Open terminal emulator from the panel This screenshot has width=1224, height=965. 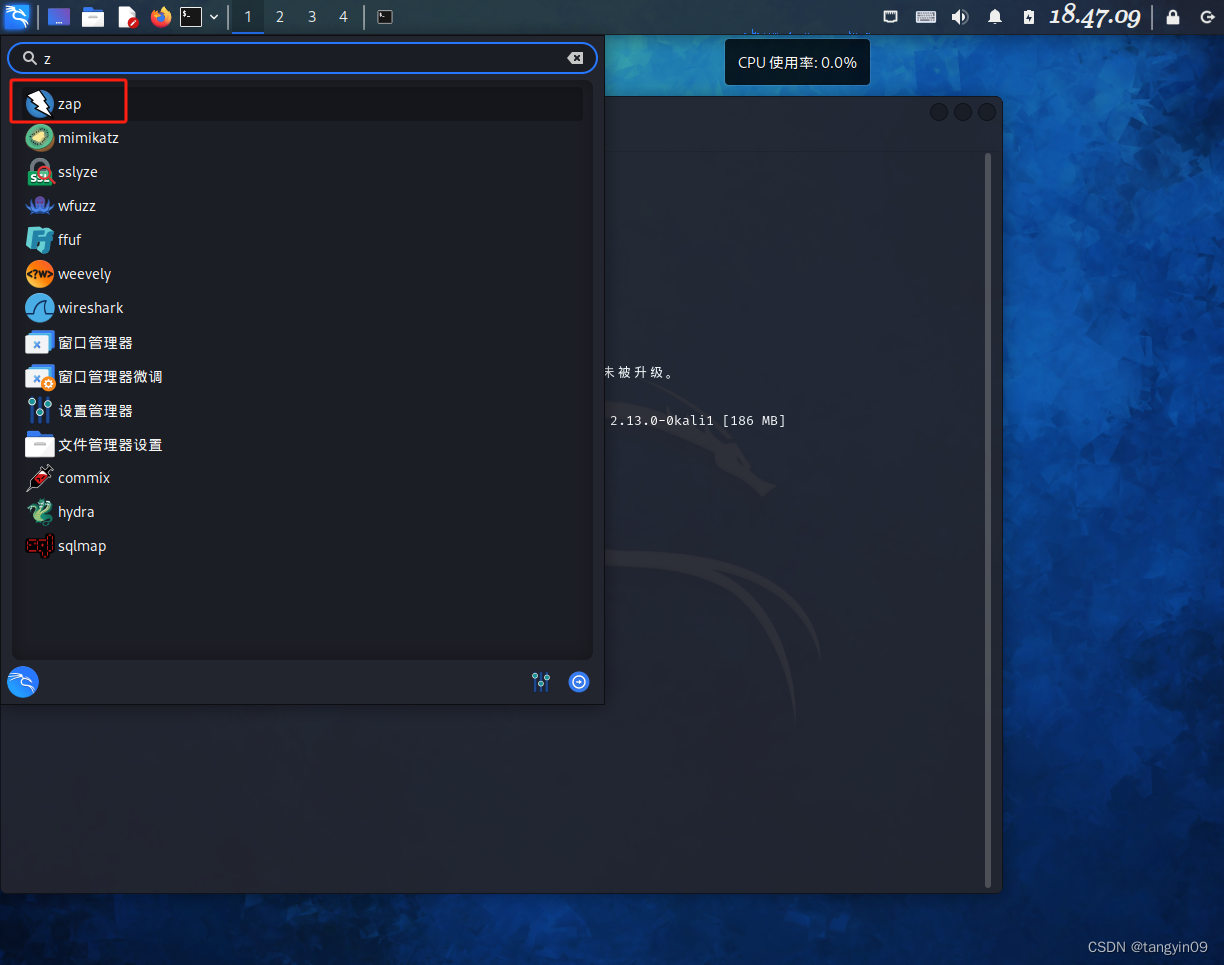191,17
